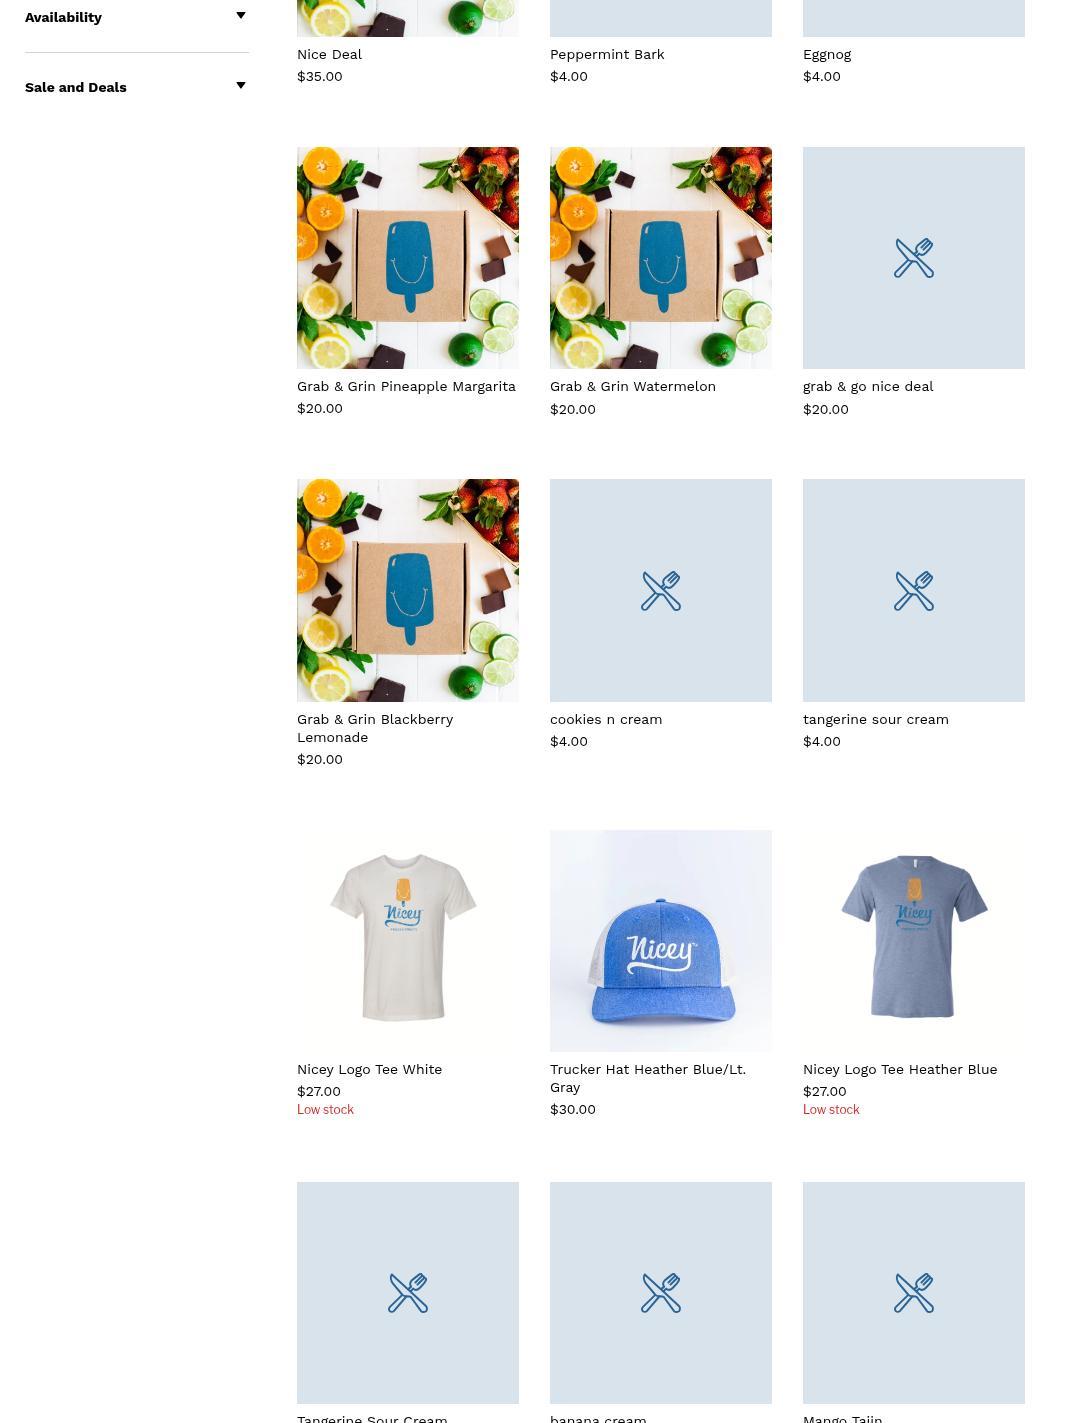Open Grab & Grin Blackberry Lemonade image
1070x1423 pixels.
pos(408,590)
